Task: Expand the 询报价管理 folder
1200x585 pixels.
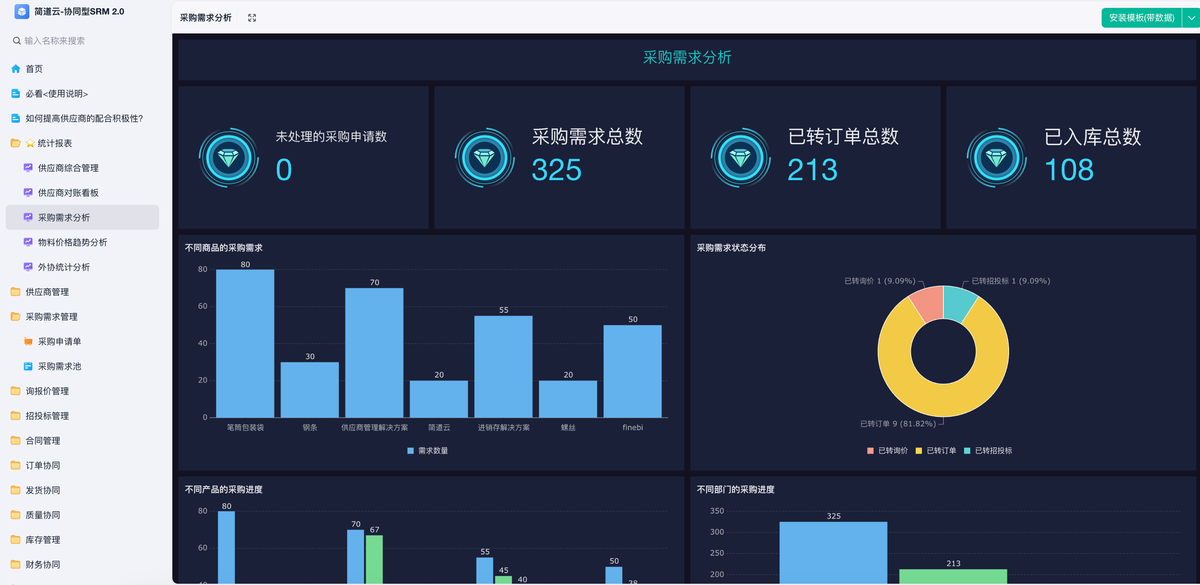Action: point(82,391)
